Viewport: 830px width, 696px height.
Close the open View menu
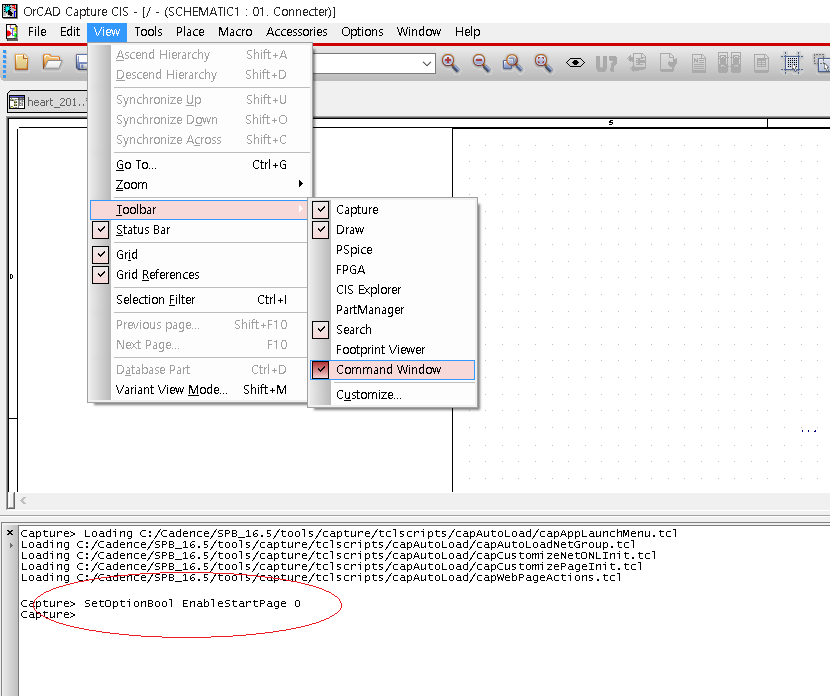107,32
